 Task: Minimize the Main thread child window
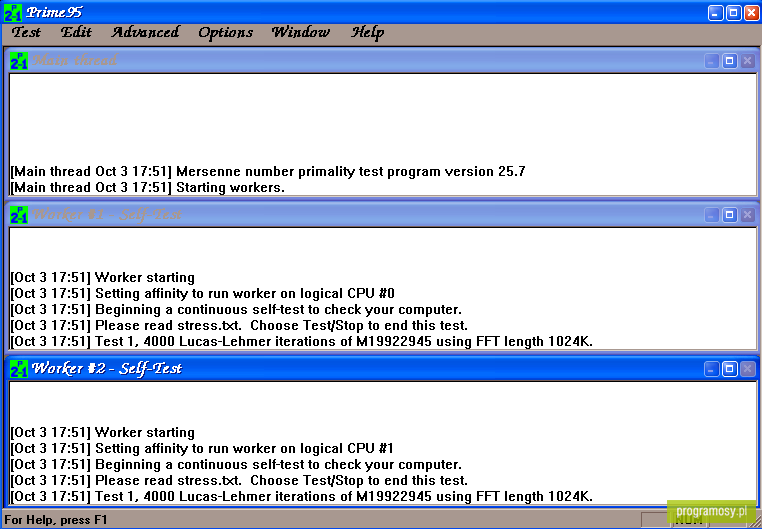(x=711, y=61)
